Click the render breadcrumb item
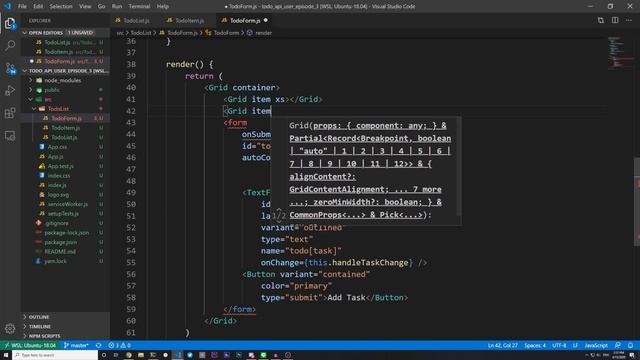 click(263, 33)
